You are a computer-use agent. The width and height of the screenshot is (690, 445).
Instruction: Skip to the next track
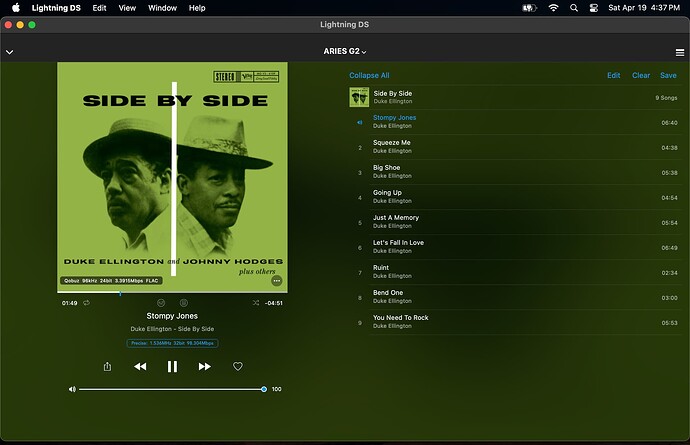(x=205, y=367)
